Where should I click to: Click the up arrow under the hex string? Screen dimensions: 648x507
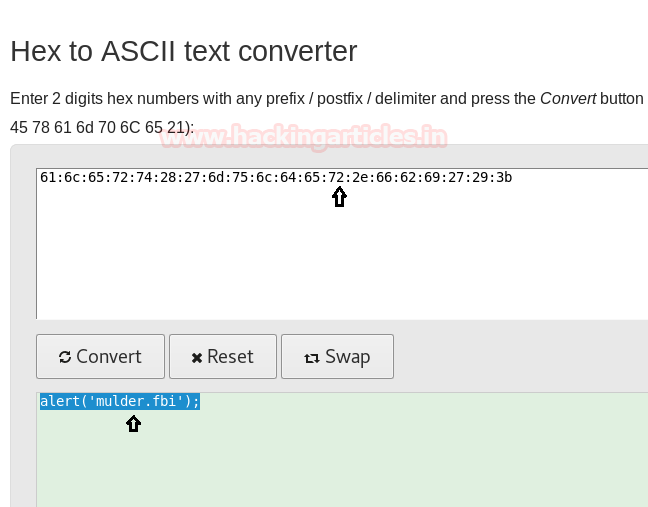coord(339,197)
